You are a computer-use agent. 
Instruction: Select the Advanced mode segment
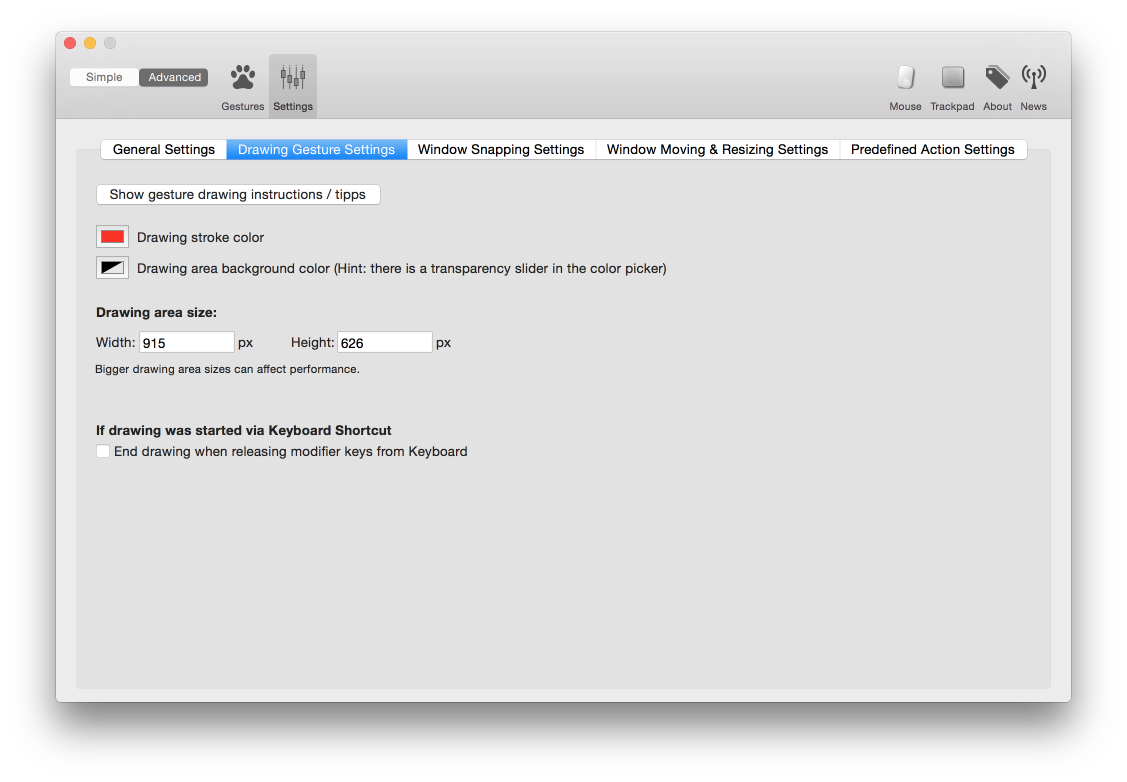click(x=174, y=77)
